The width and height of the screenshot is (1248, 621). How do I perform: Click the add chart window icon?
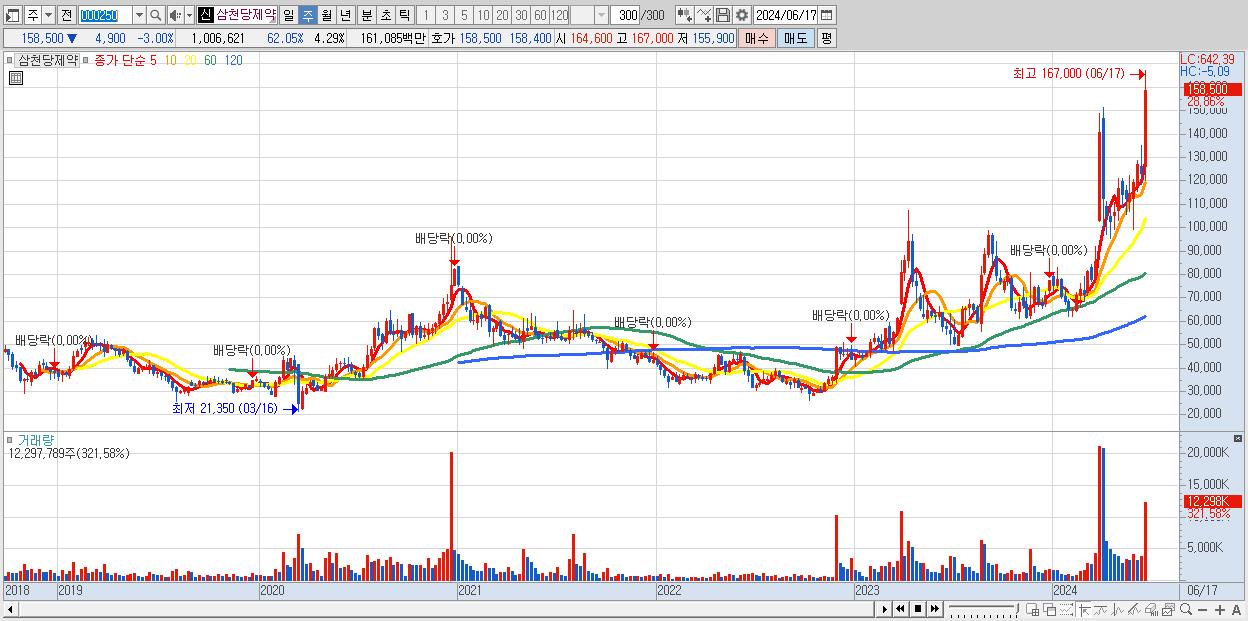(x=1032, y=610)
